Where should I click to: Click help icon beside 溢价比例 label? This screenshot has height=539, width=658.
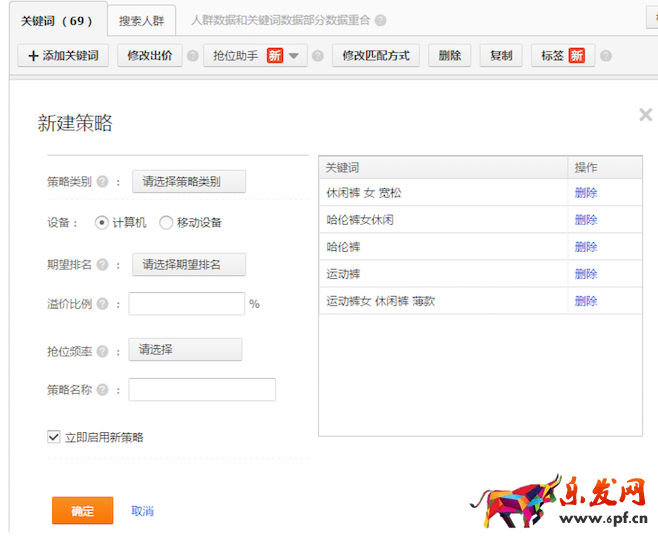[102, 304]
